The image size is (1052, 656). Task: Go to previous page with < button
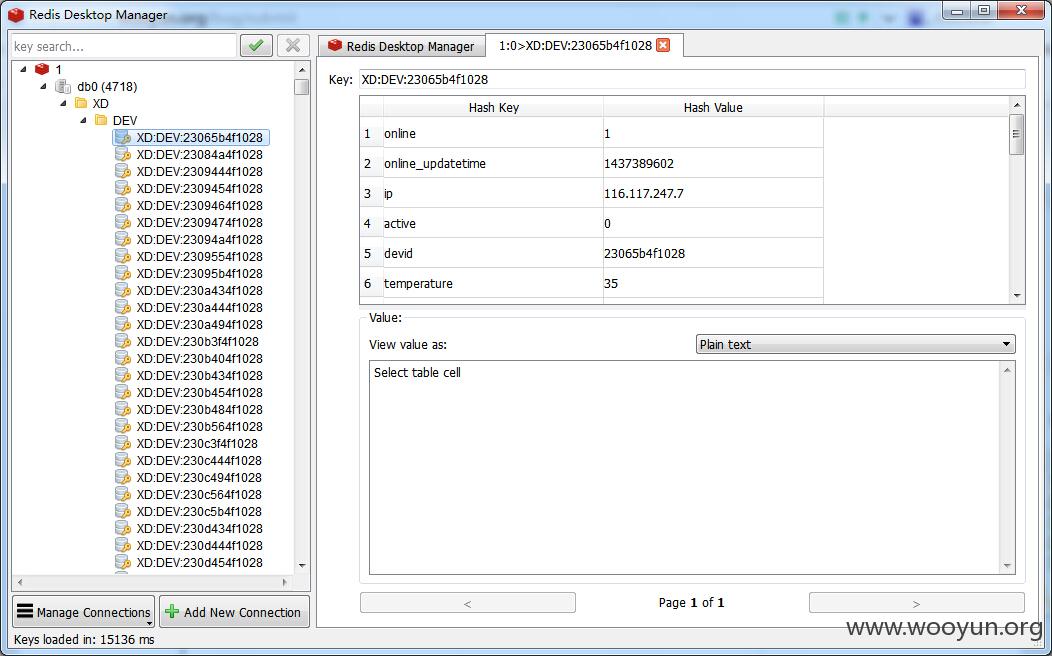468,603
